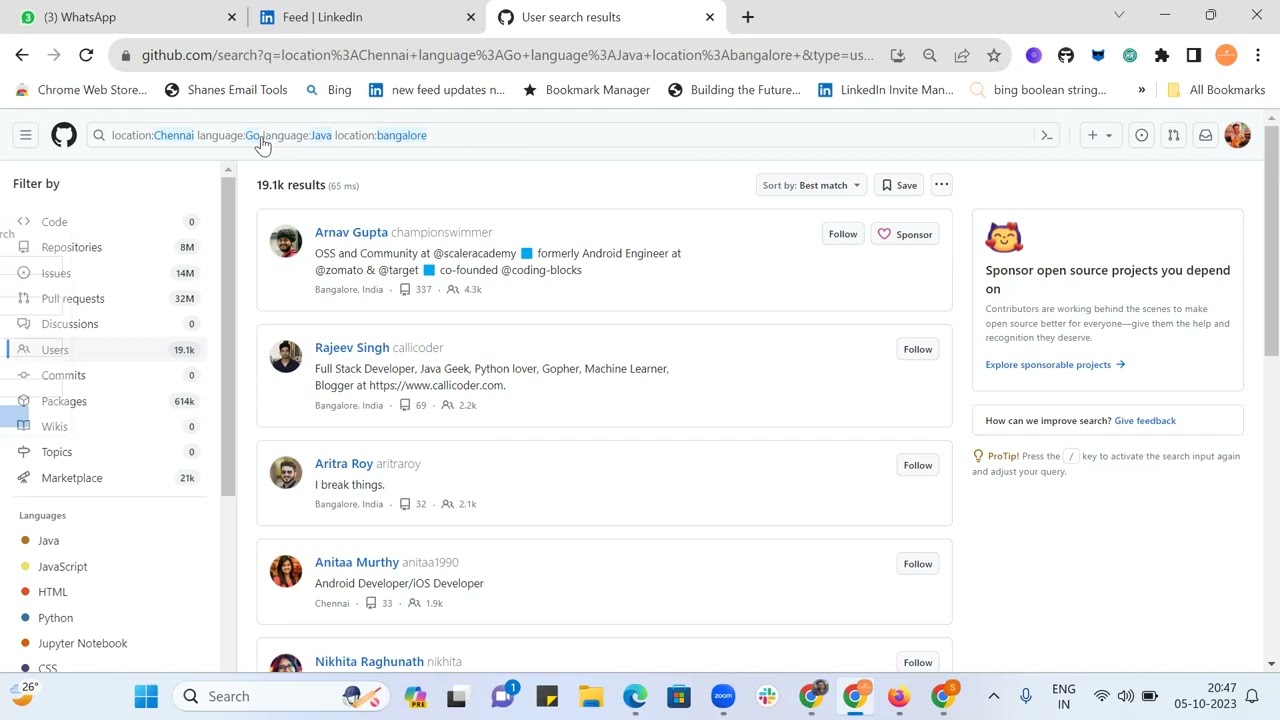Focus the GitHub search query field
Viewport: 1280px width, 720px height.
click(x=575, y=135)
